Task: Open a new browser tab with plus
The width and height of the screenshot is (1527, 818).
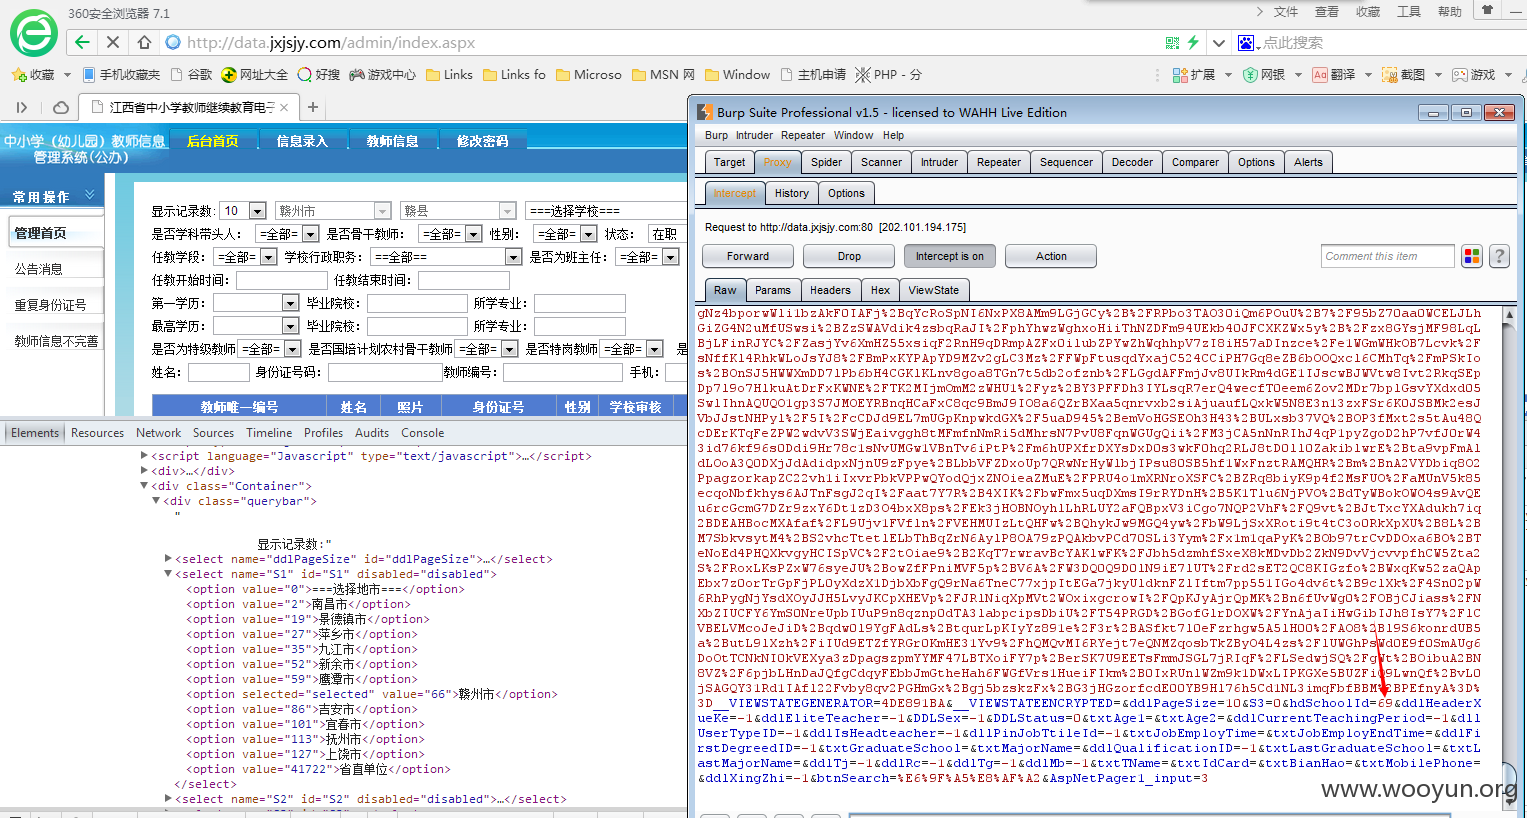Action: [313, 107]
